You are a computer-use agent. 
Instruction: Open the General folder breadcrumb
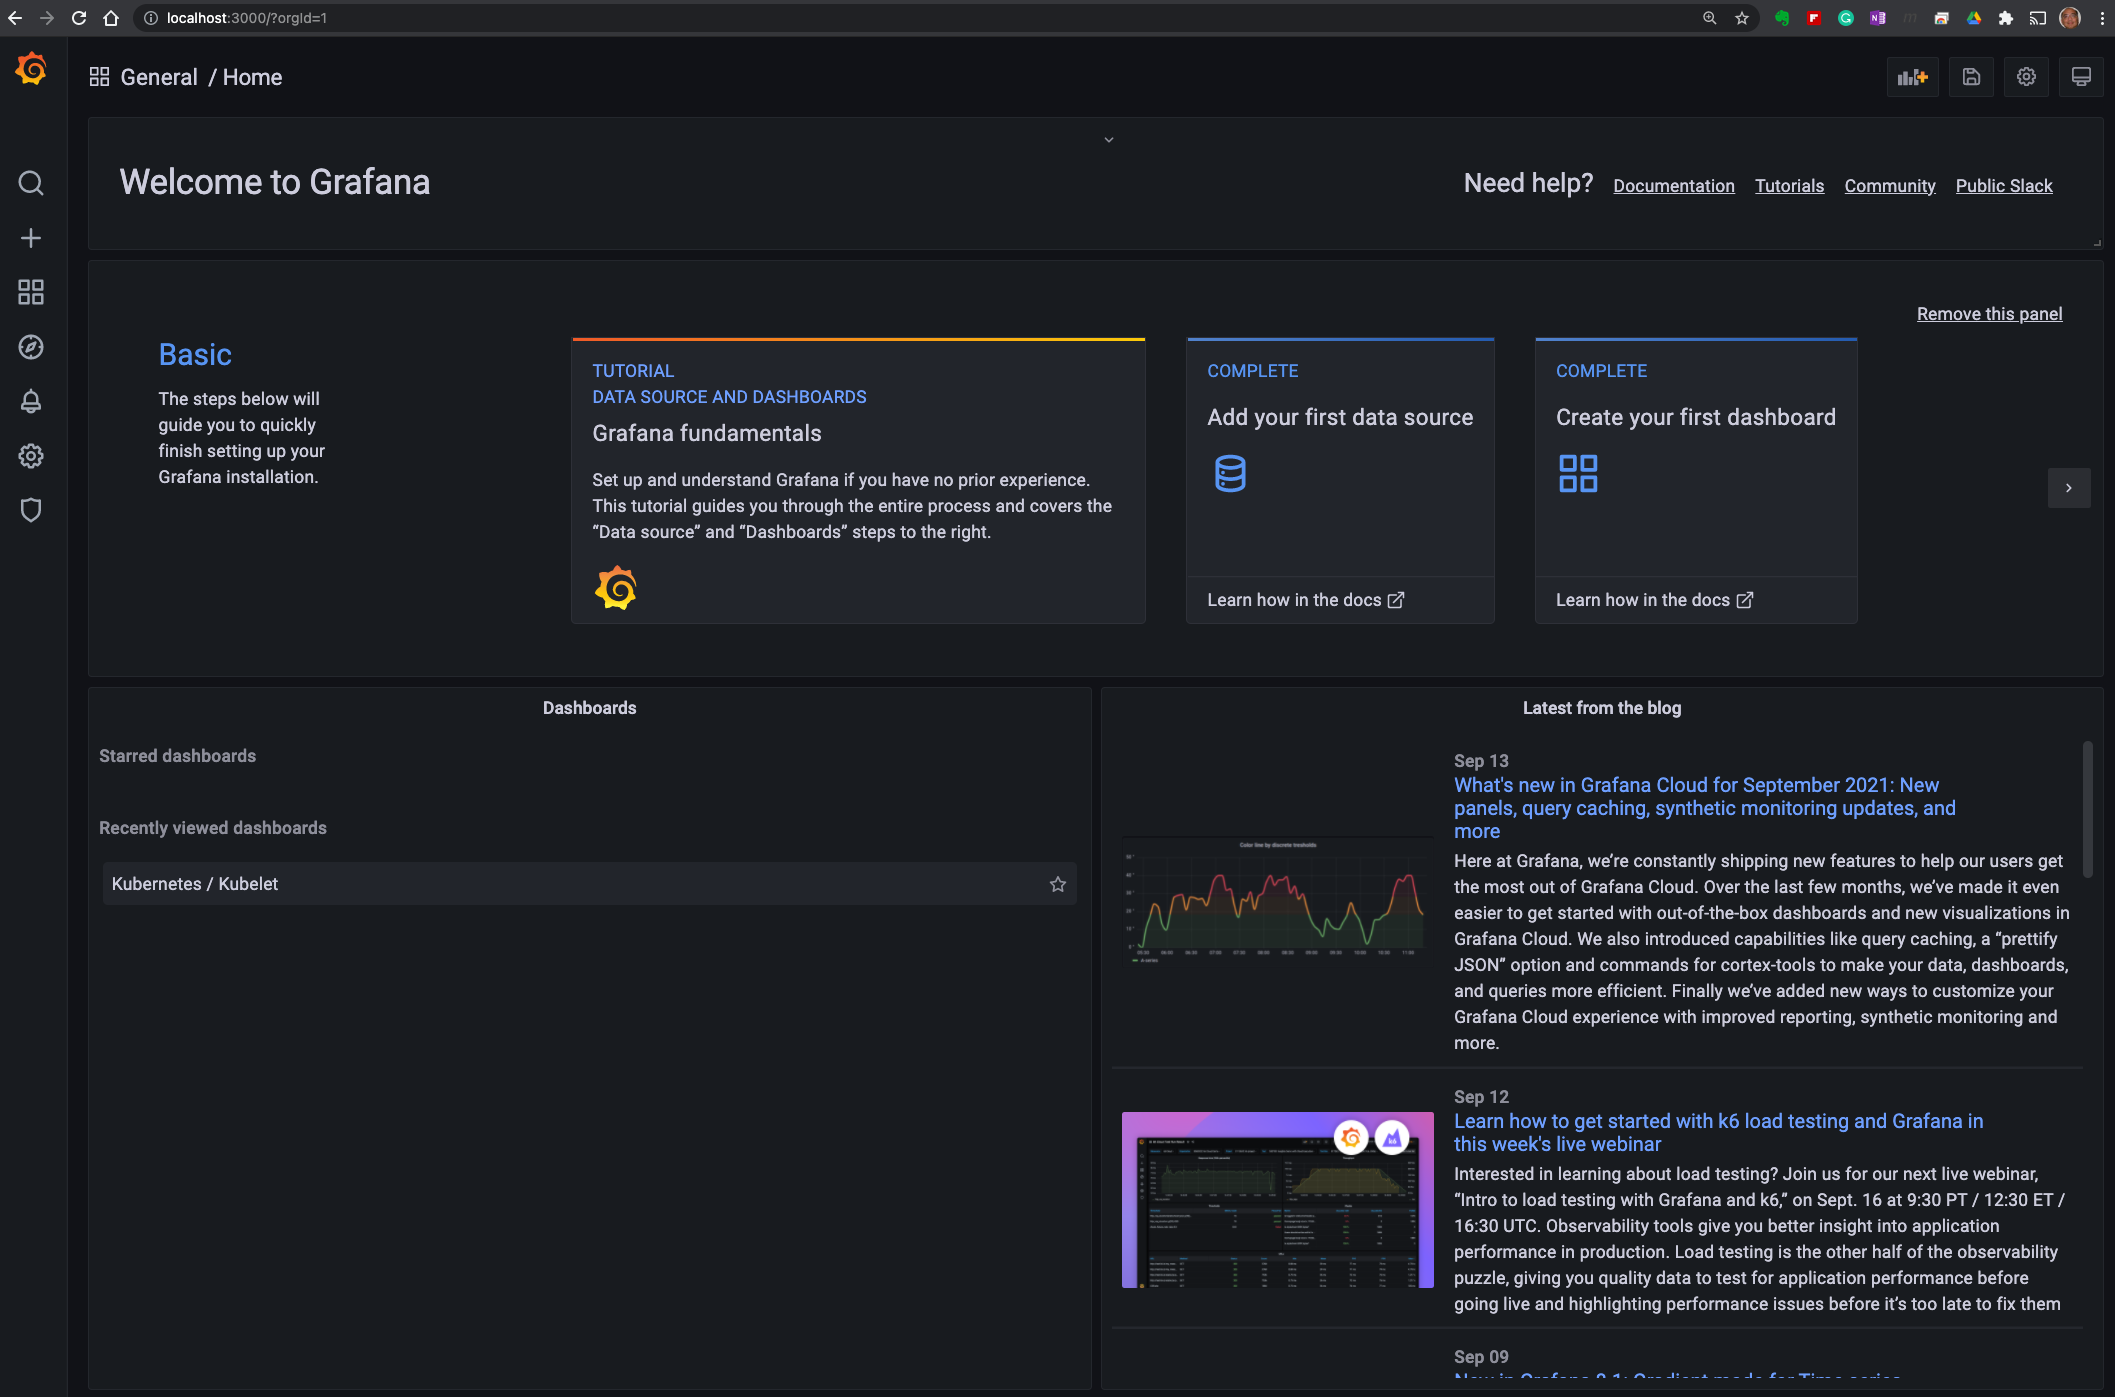[x=158, y=77]
